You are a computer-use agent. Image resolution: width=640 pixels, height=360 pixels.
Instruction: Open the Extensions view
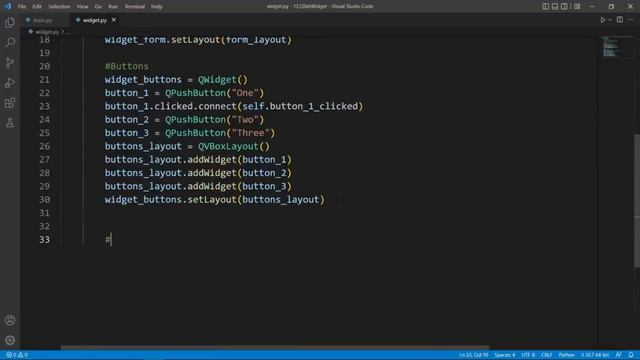pyautogui.click(x=10, y=103)
